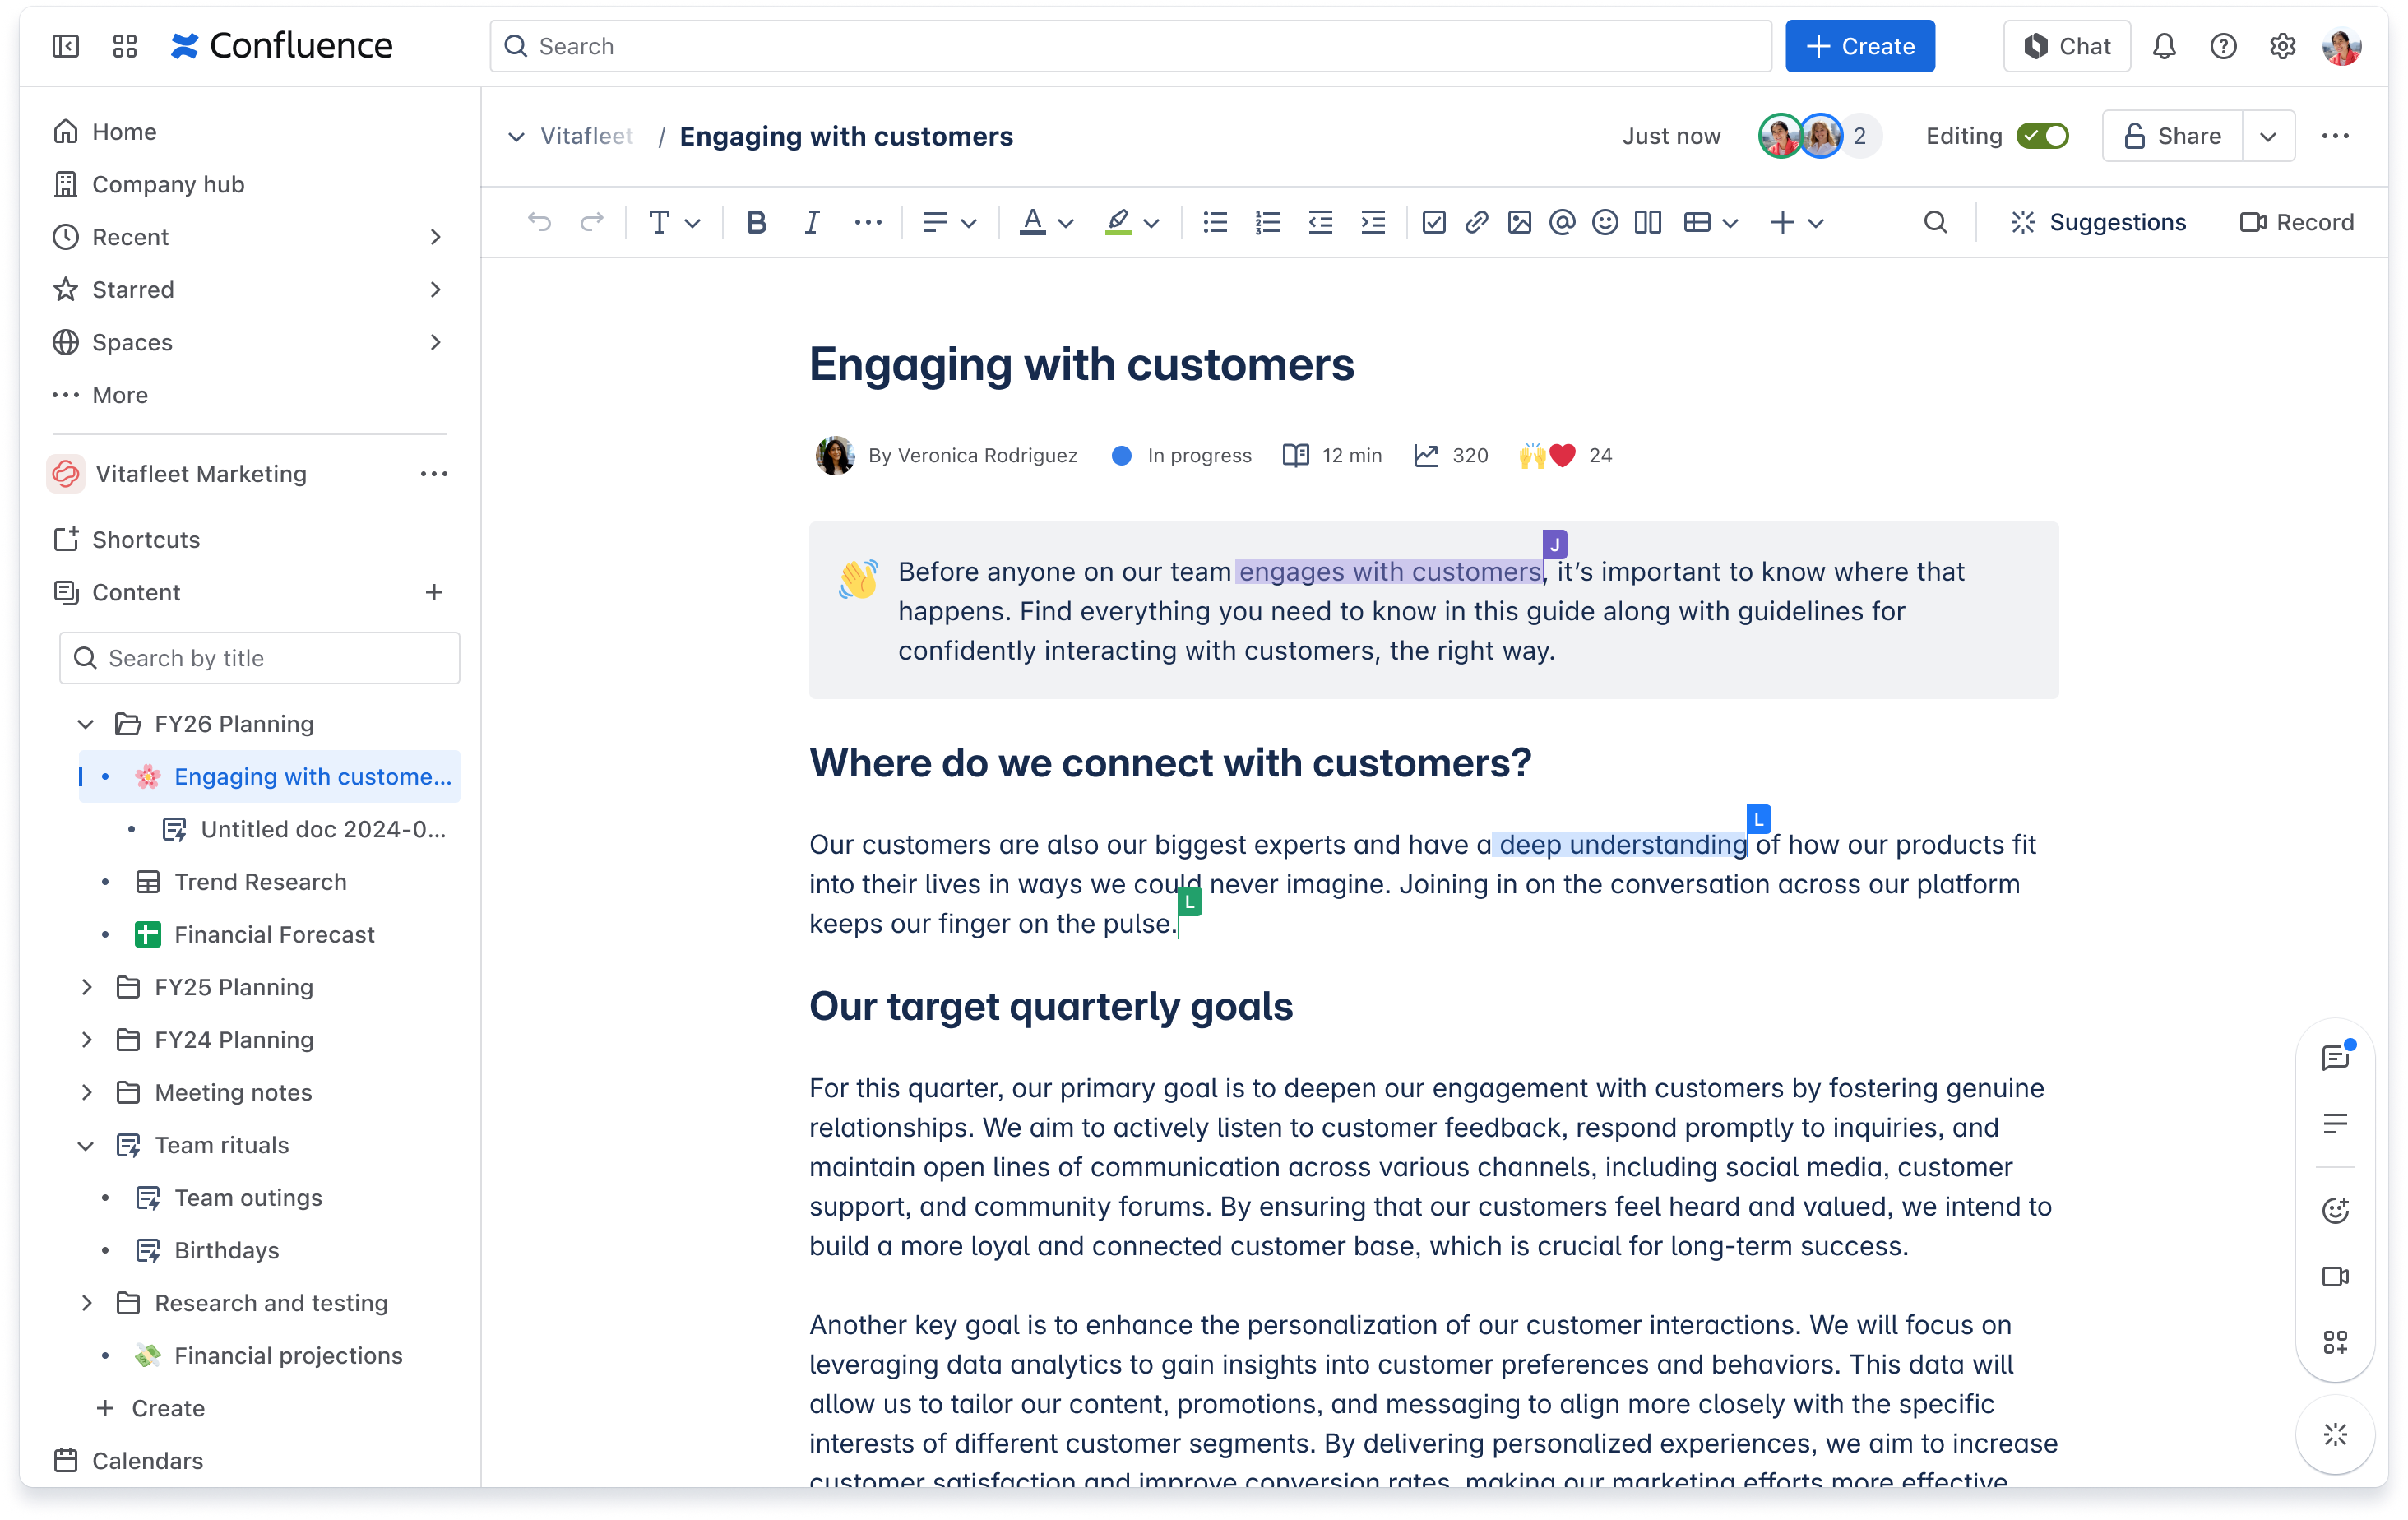Toggle Suggestions panel on
The width and height of the screenshot is (2408, 1520).
coord(2100,222)
